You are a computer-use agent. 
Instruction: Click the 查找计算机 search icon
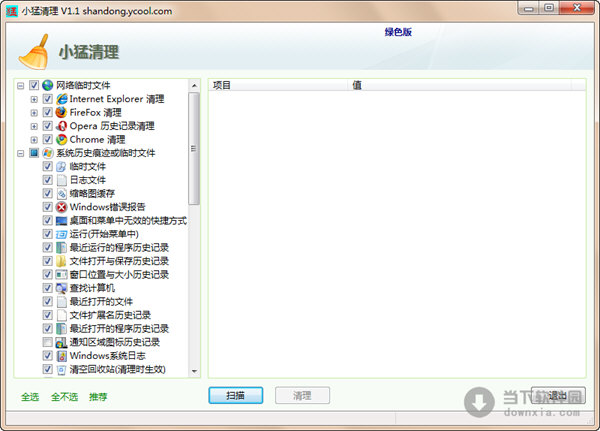[x=61, y=288]
